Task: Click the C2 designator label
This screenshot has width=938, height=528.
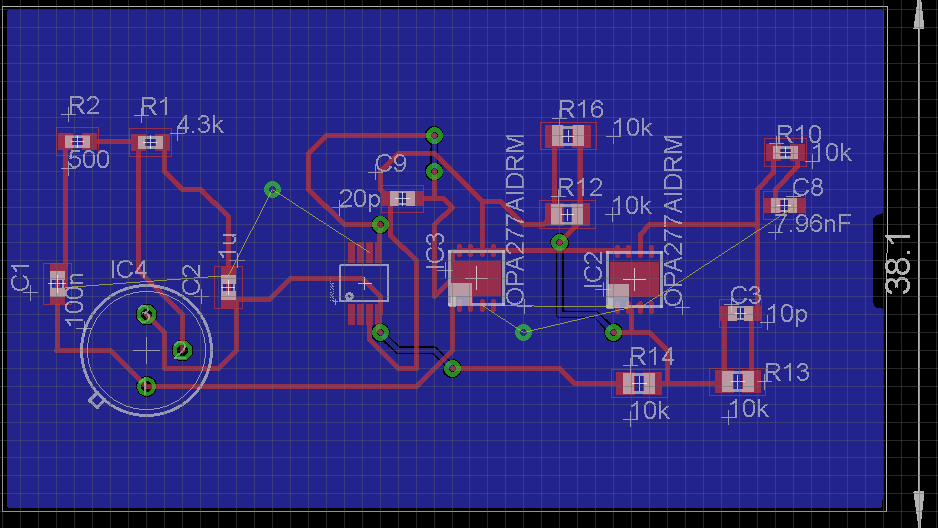Action: pos(191,280)
